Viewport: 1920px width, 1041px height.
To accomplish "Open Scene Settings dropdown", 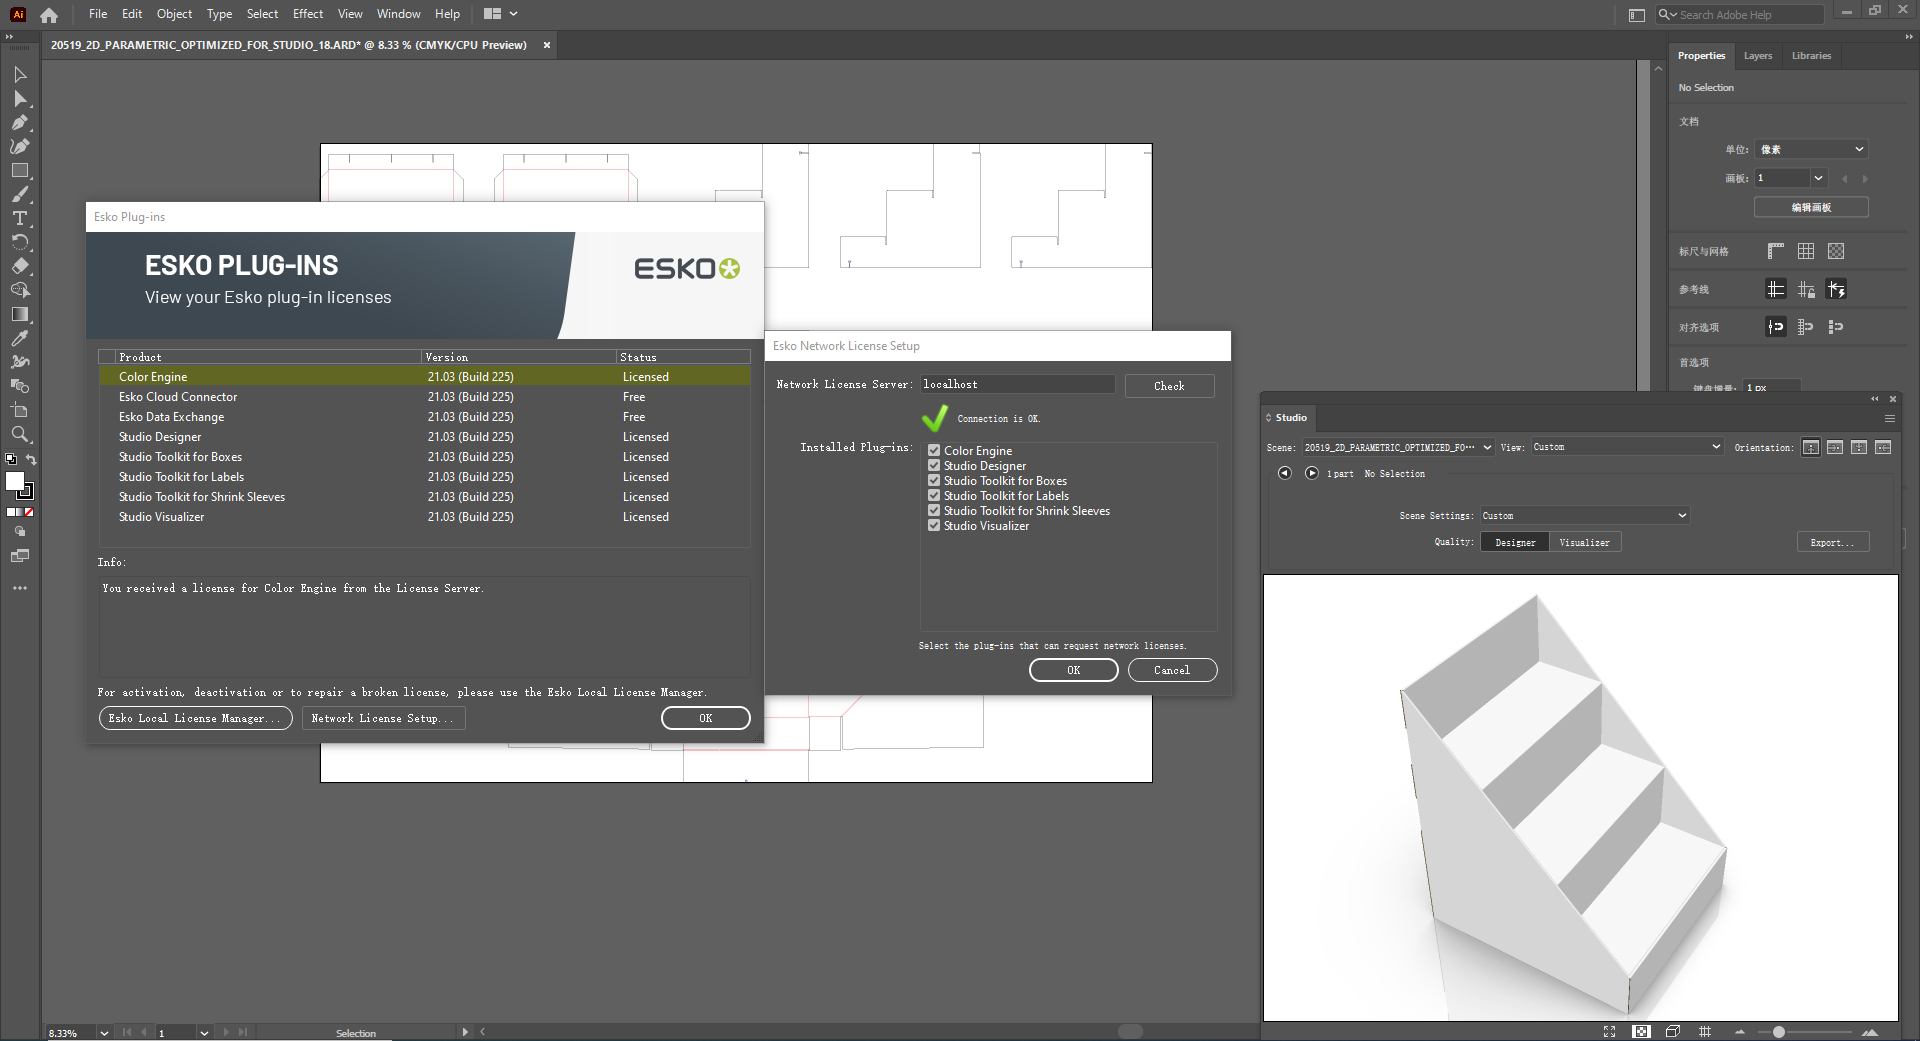I will click(1585, 515).
